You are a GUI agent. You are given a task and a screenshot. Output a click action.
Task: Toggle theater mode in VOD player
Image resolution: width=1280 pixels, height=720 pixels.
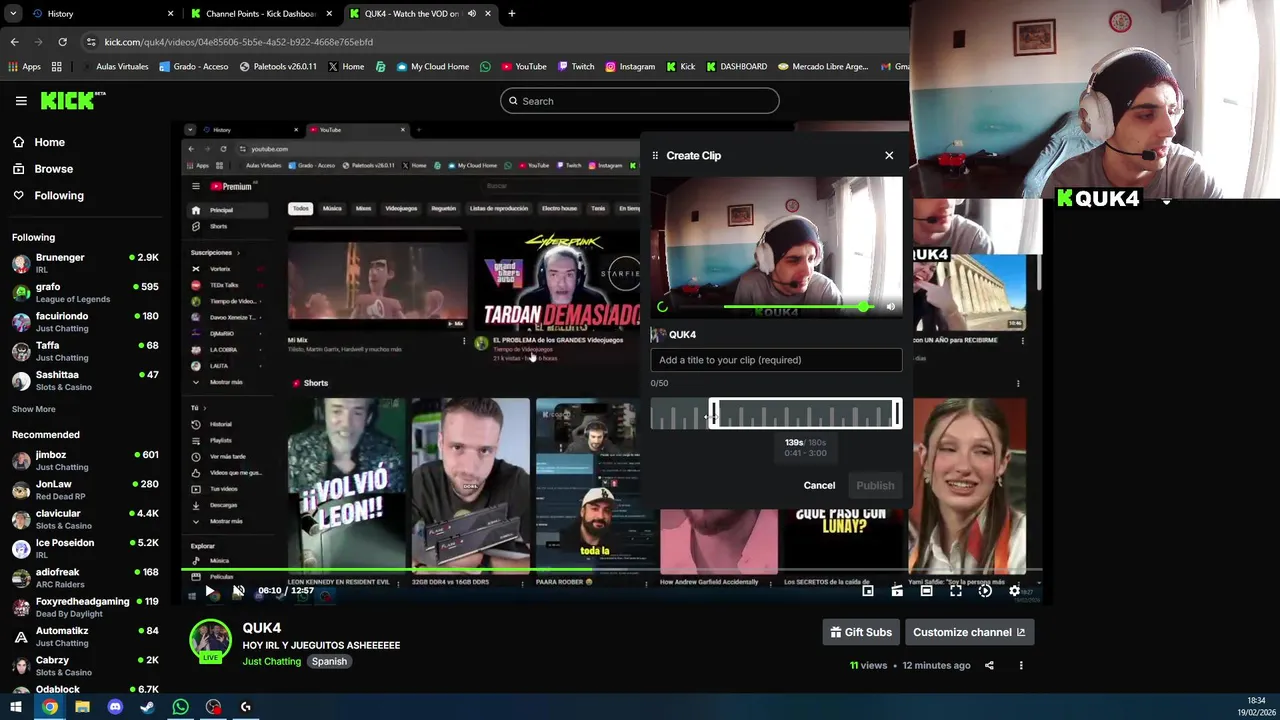[926, 591]
